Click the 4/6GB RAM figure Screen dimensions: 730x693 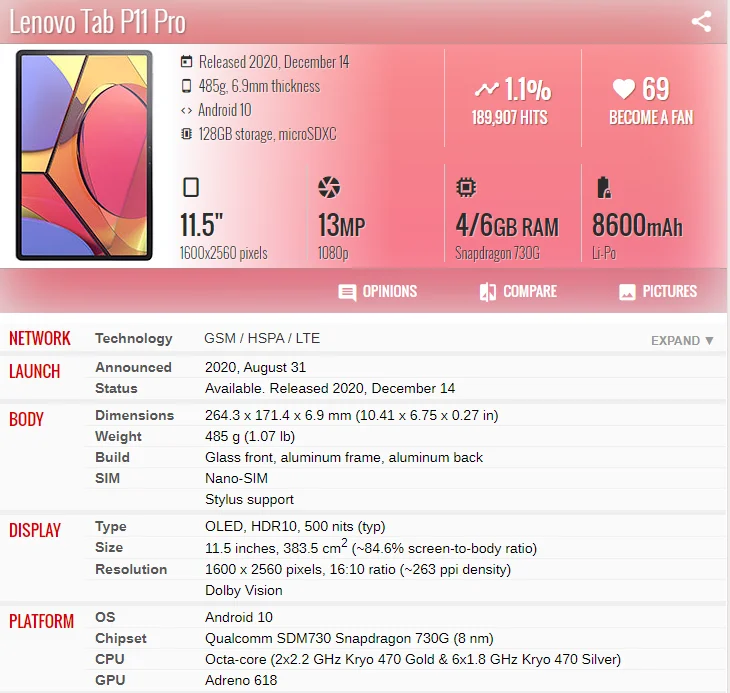click(x=507, y=225)
